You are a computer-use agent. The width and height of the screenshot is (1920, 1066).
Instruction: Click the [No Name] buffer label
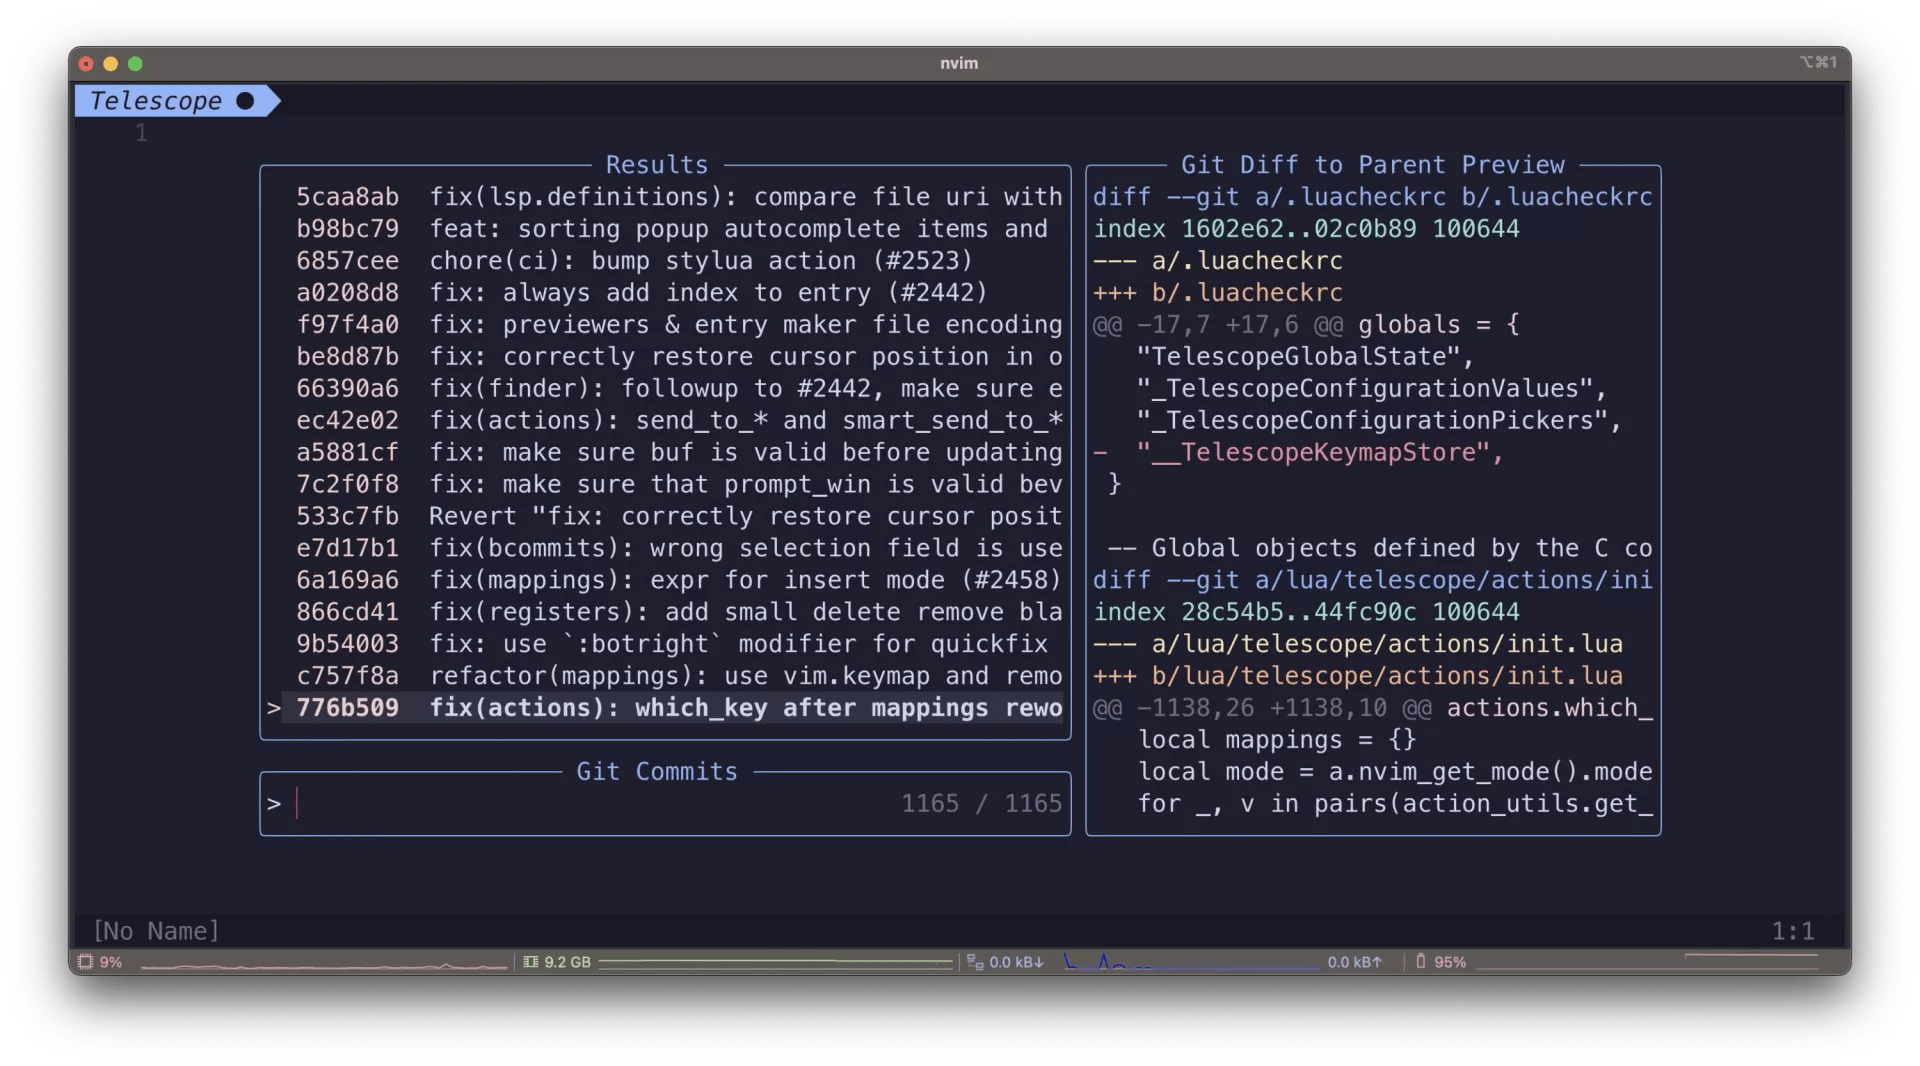155,931
